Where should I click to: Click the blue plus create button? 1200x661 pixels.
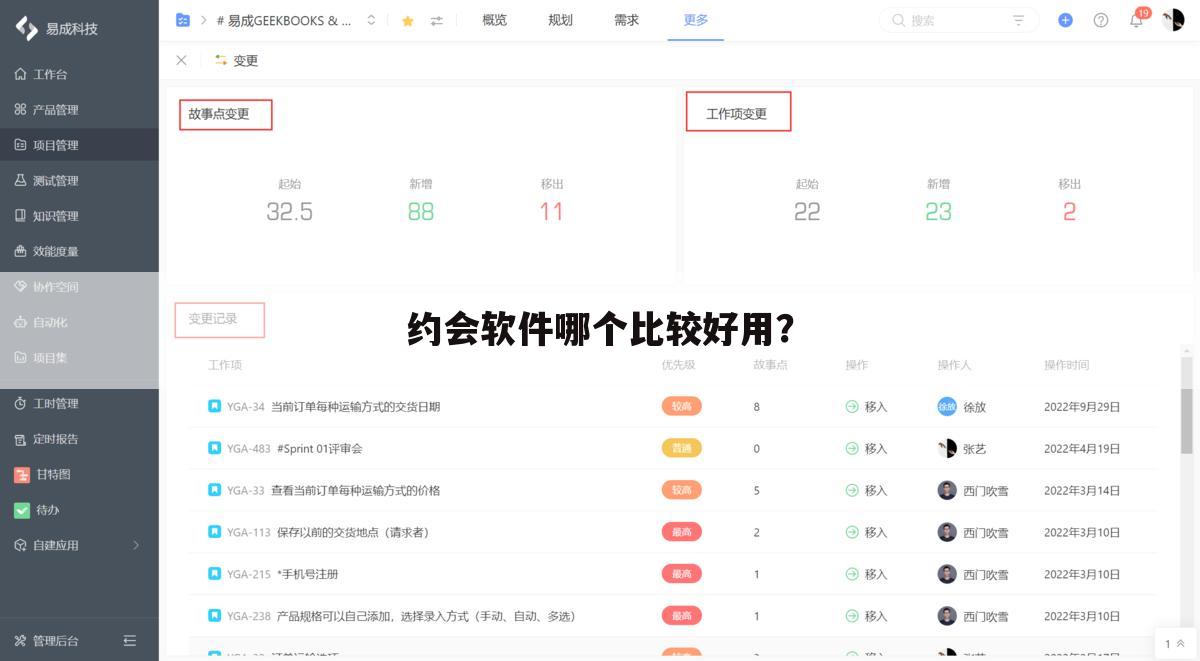(1065, 20)
